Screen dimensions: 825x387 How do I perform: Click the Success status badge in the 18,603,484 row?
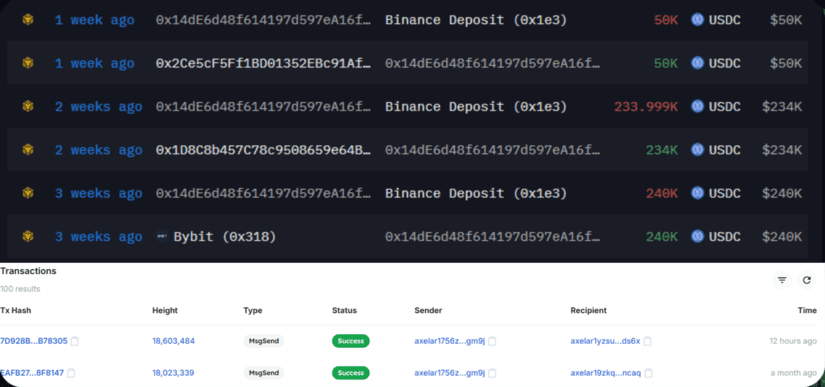351,341
